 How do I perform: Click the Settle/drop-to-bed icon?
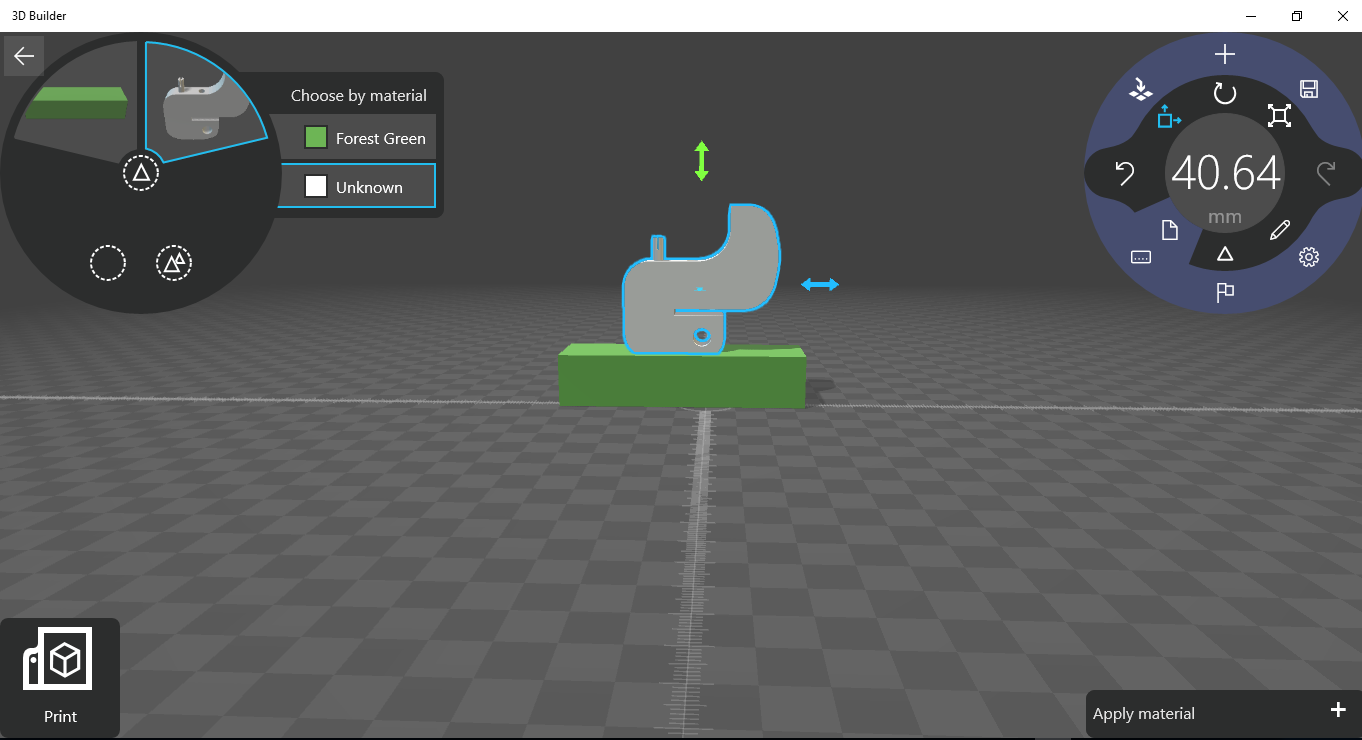(1141, 89)
